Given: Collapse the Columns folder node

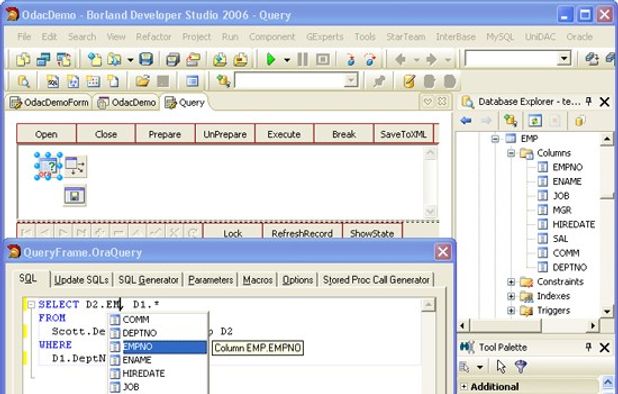Looking at the screenshot, I should coord(511,153).
